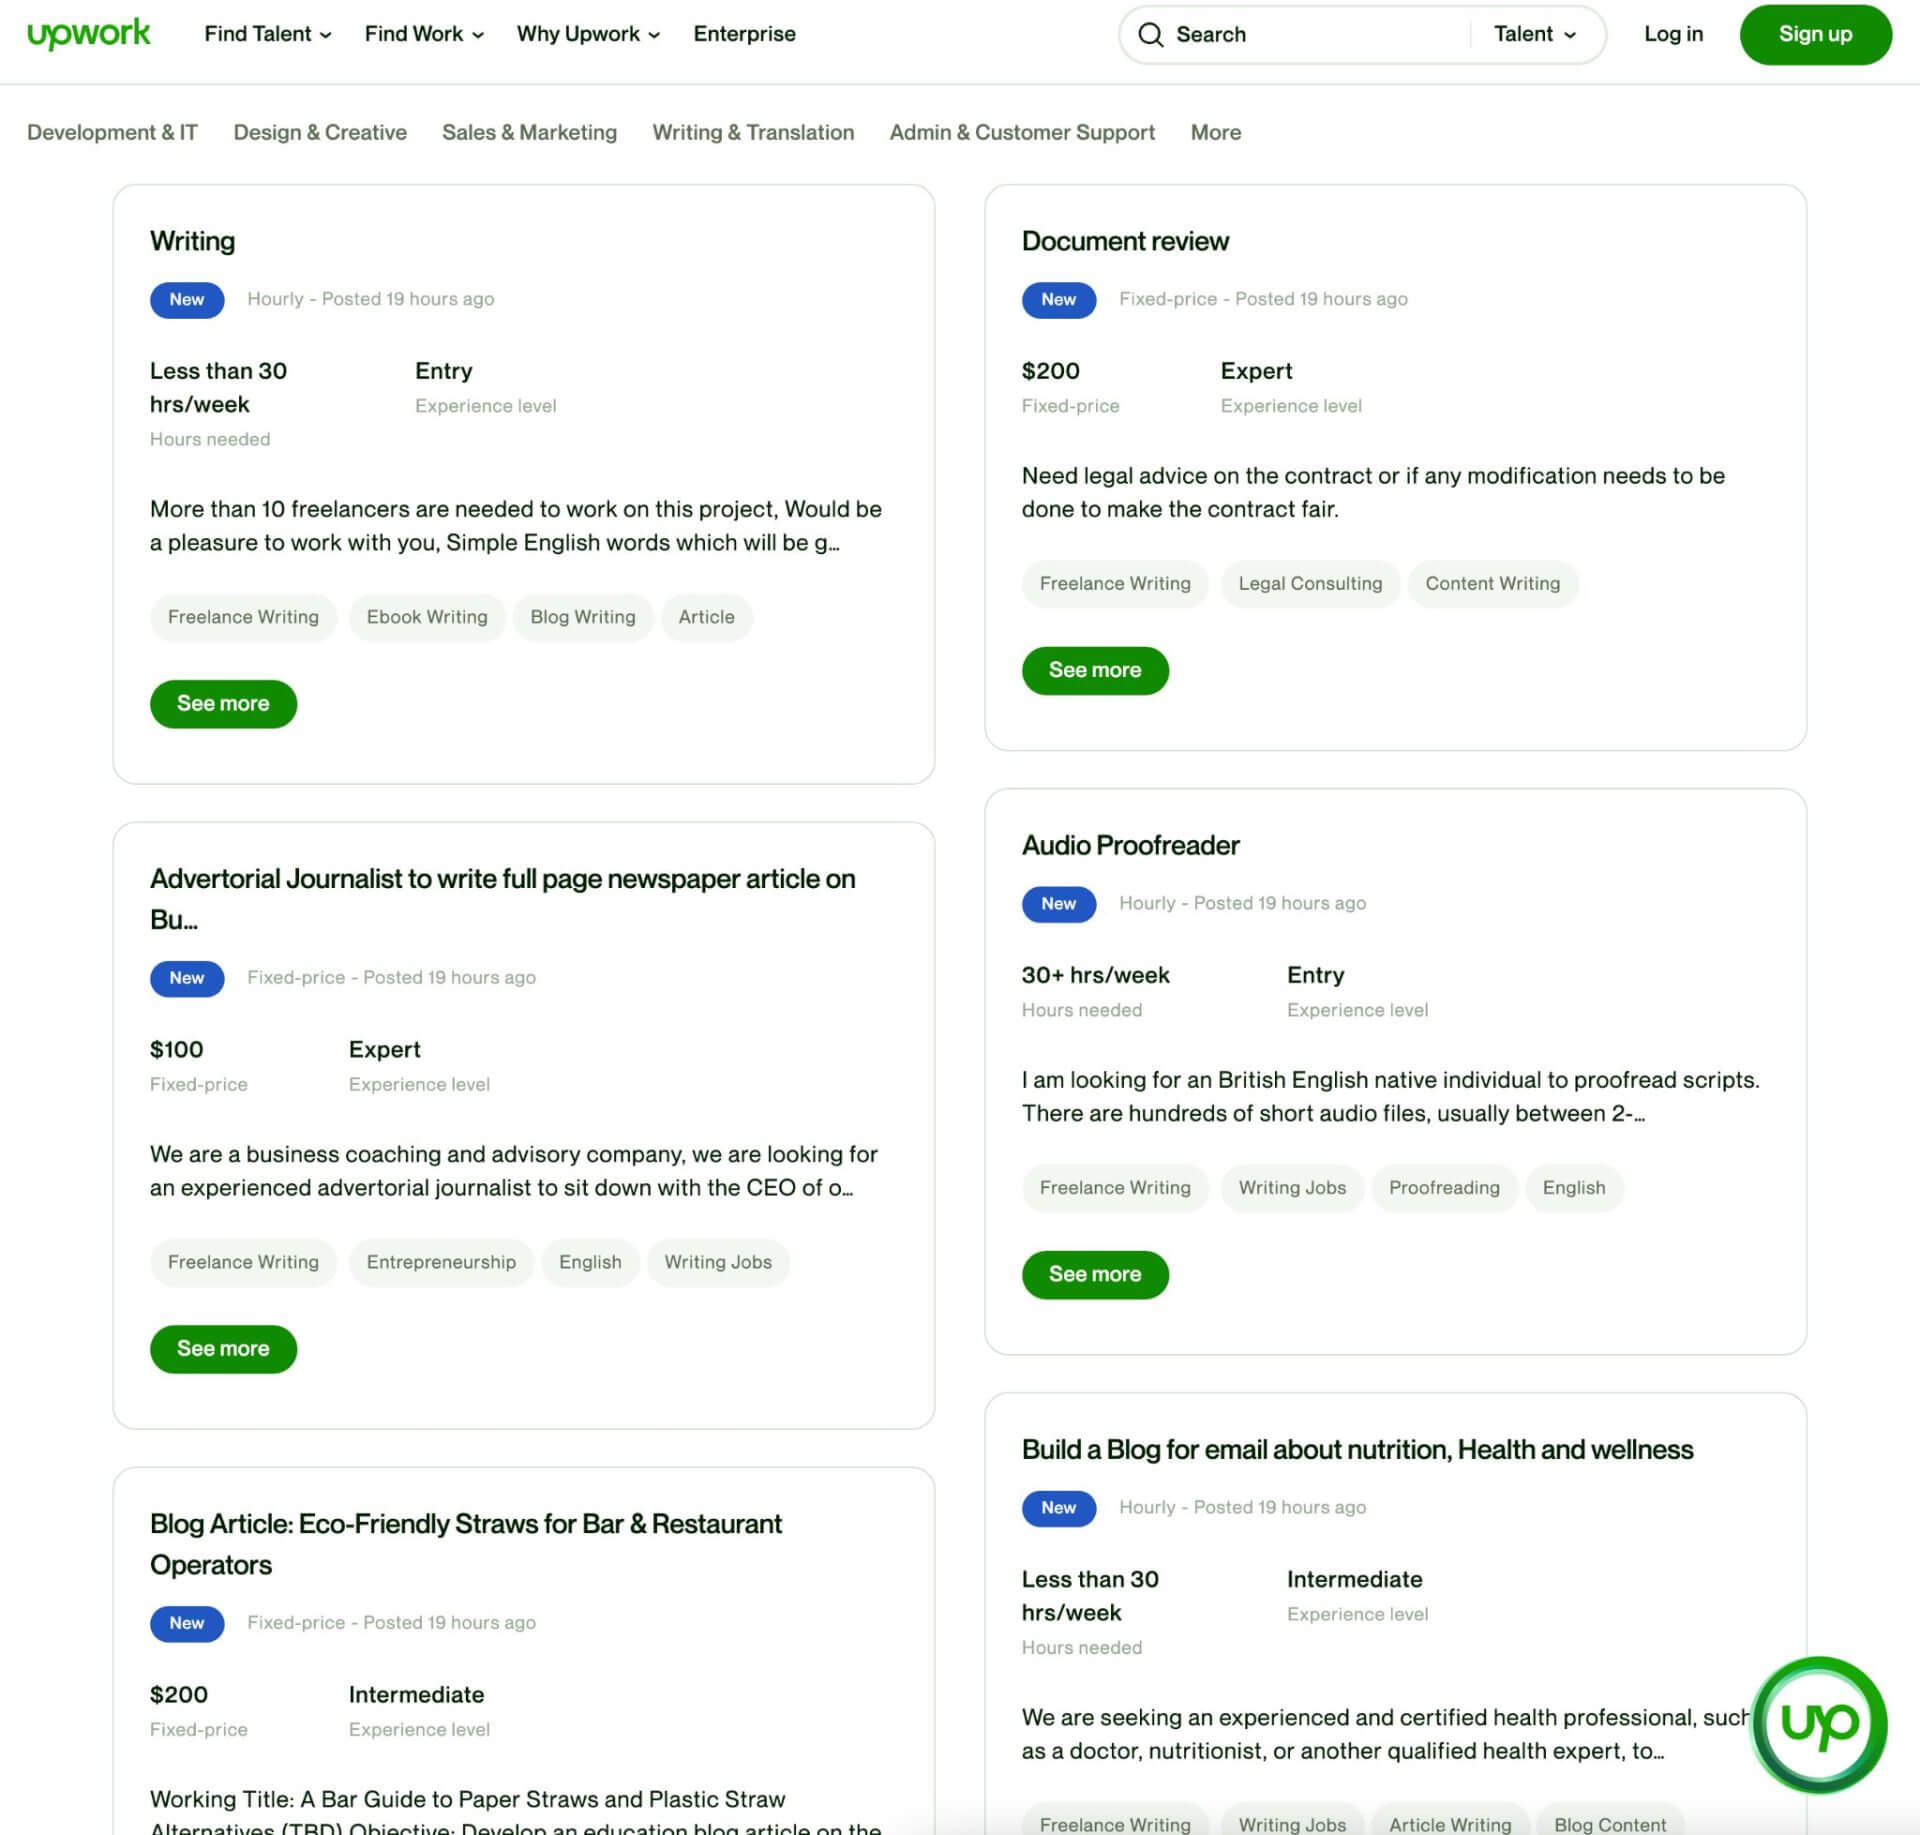Click Log in link

[x=1671, y=34]
